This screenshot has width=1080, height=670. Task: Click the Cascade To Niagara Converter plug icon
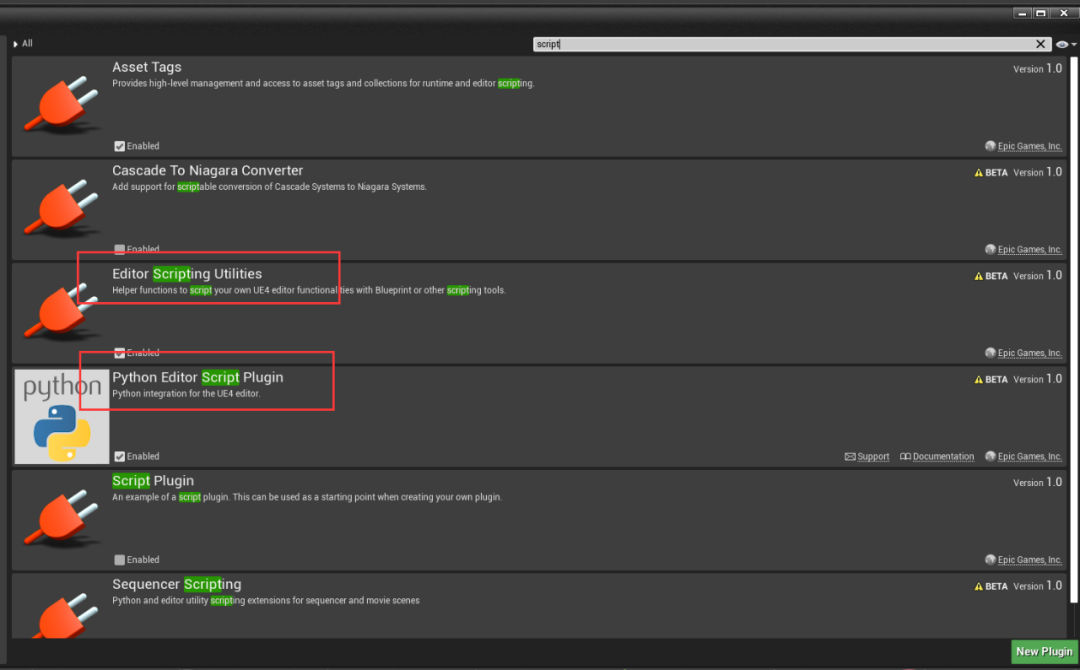[61, 209]
